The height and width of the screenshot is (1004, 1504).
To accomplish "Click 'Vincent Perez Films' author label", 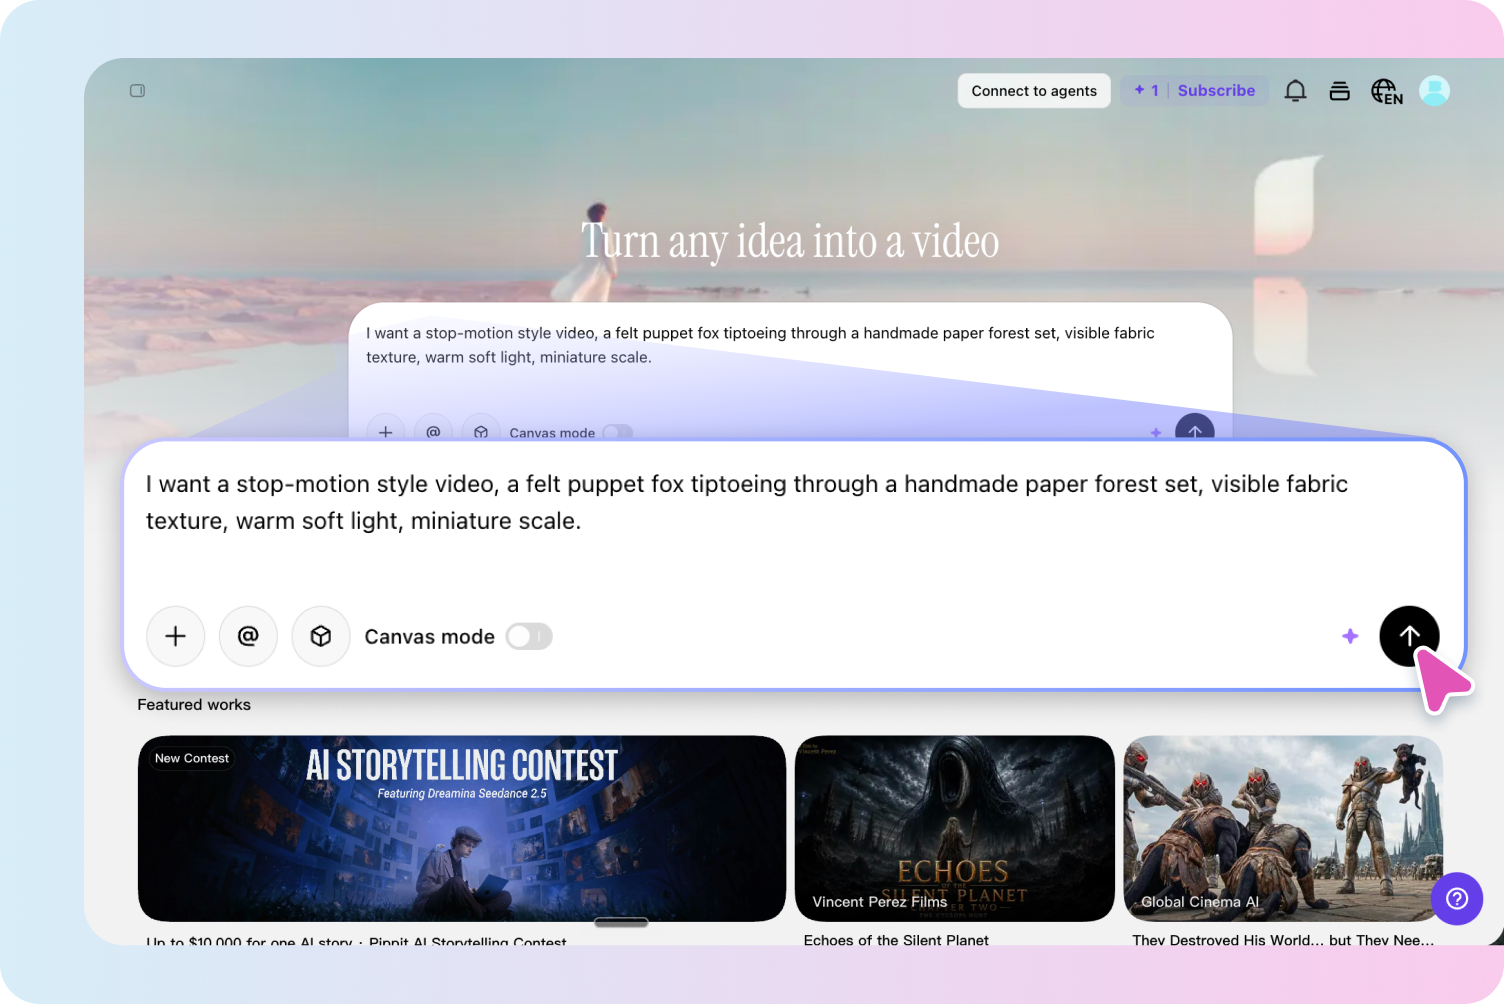I will tap(880, 902).
